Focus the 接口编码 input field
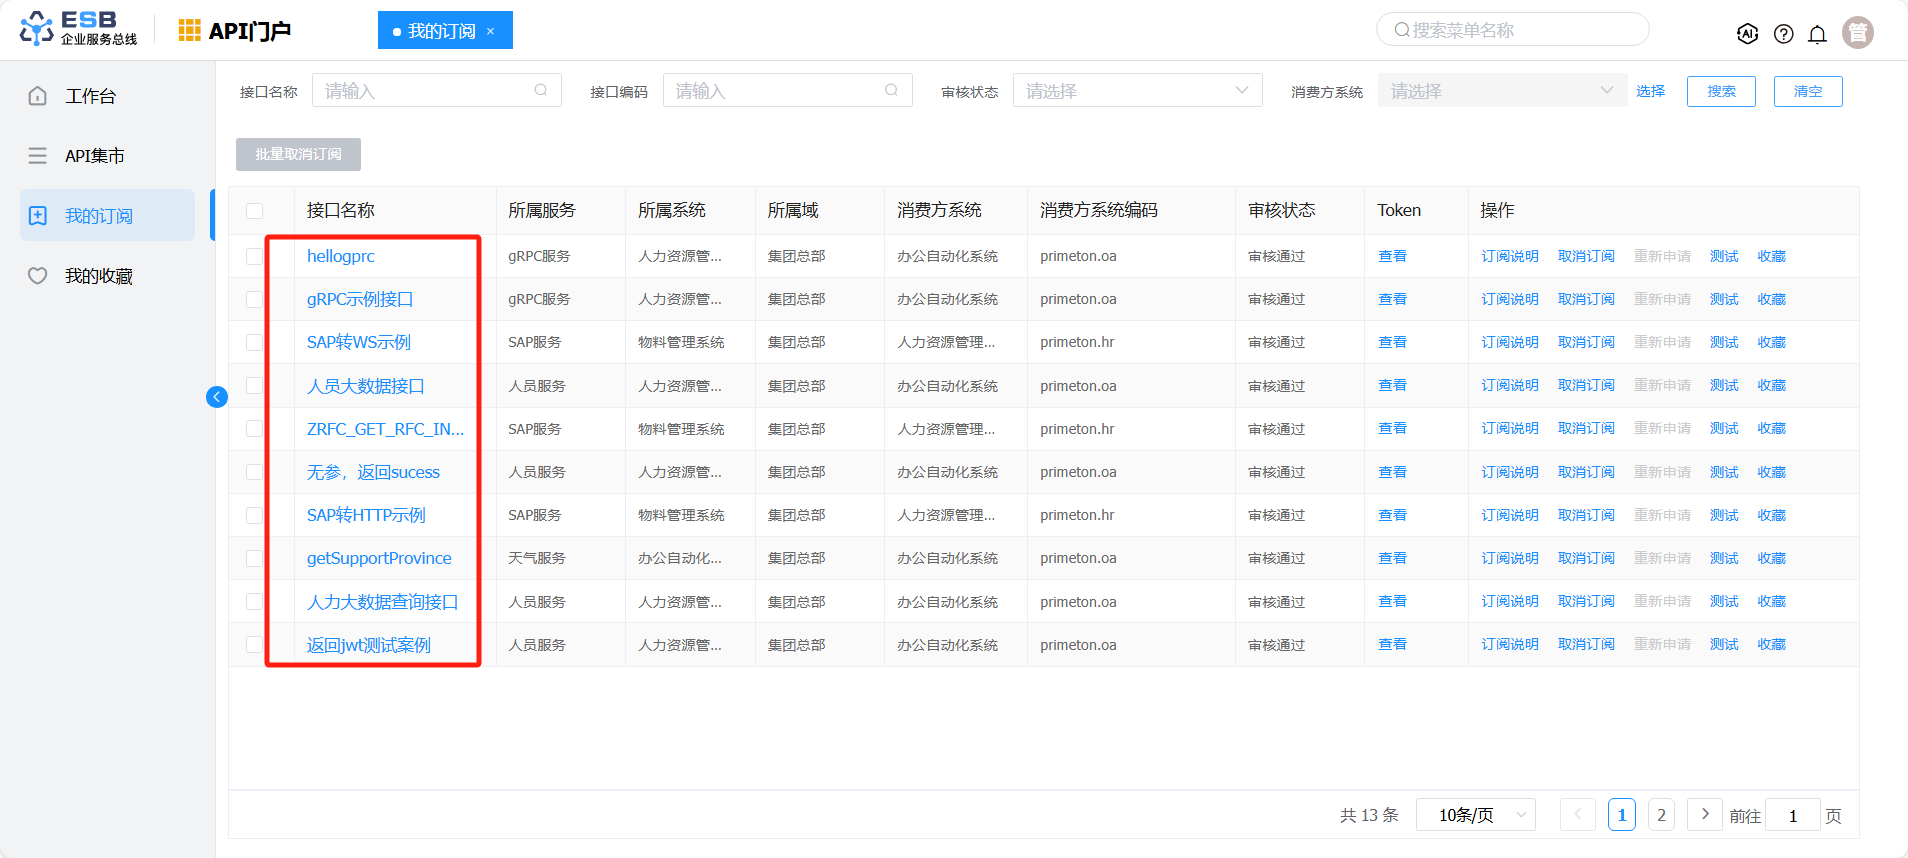The image size is (1908, 858). point(775,91)
